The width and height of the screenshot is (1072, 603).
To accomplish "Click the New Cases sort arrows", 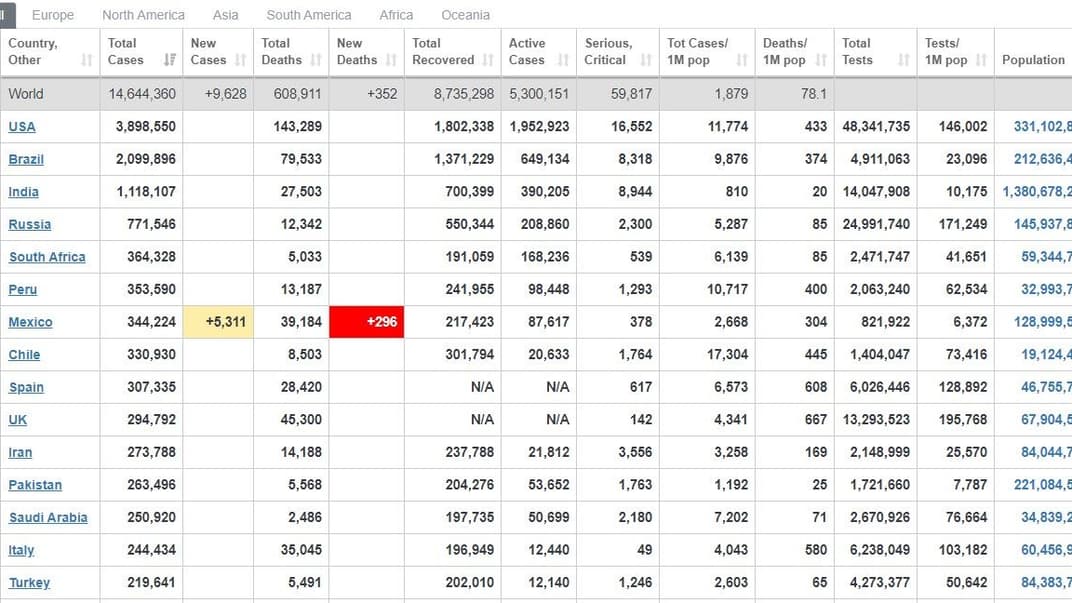I will coord(241,60).
